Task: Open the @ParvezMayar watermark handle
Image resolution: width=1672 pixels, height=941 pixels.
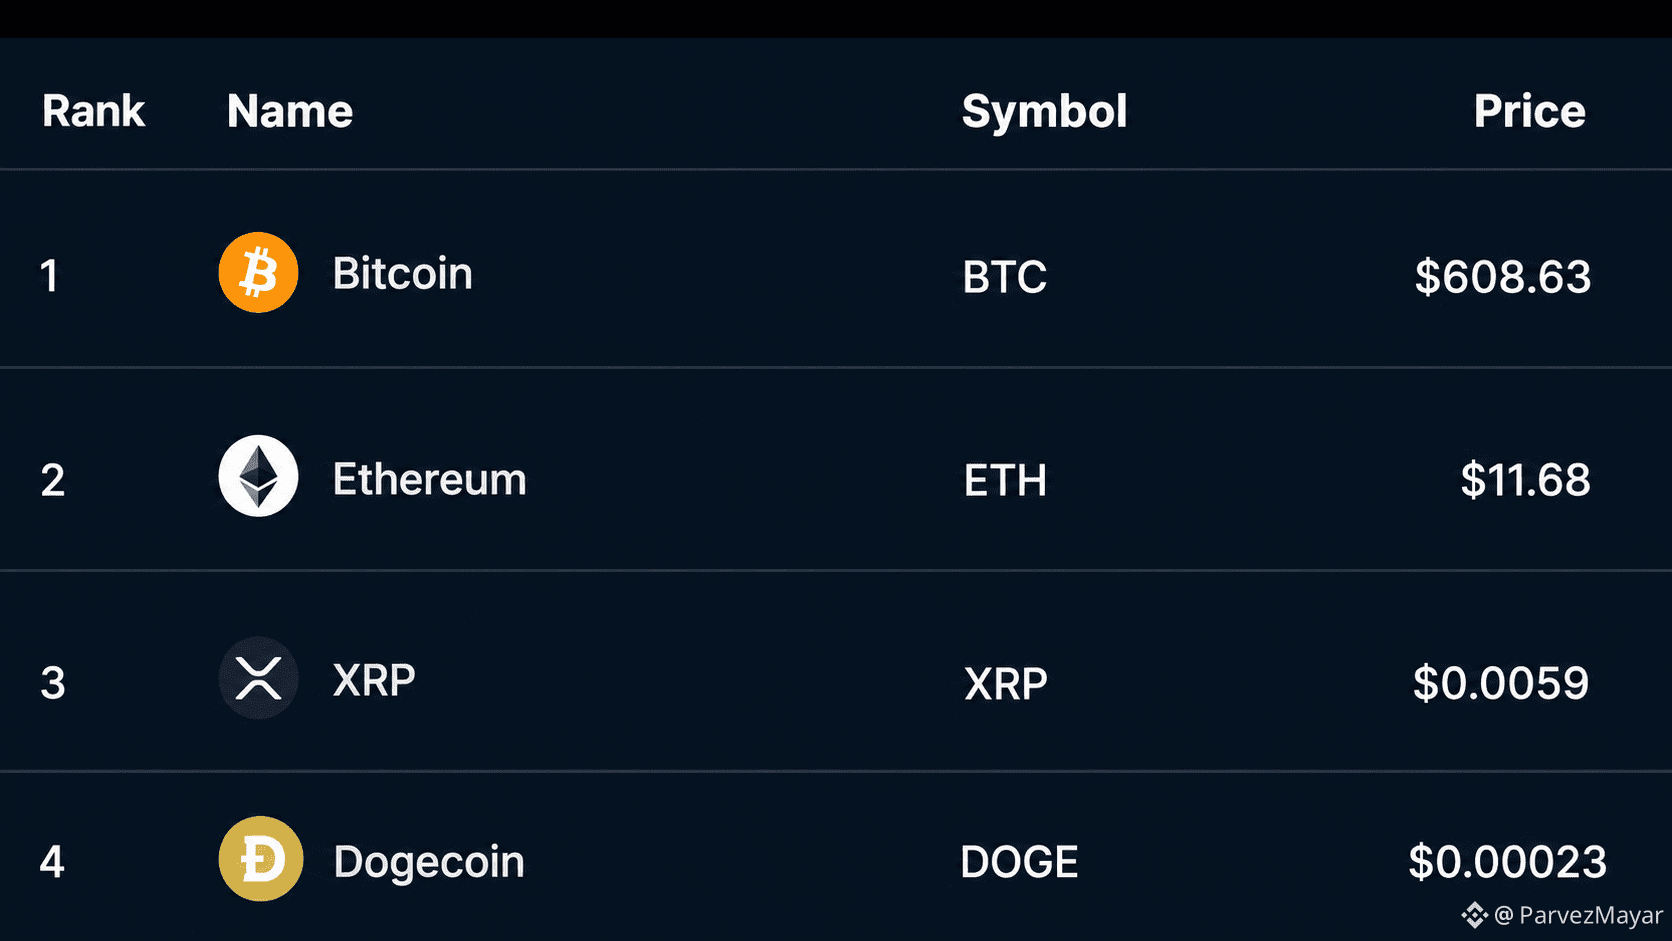Action: (x=1578, y=915)
